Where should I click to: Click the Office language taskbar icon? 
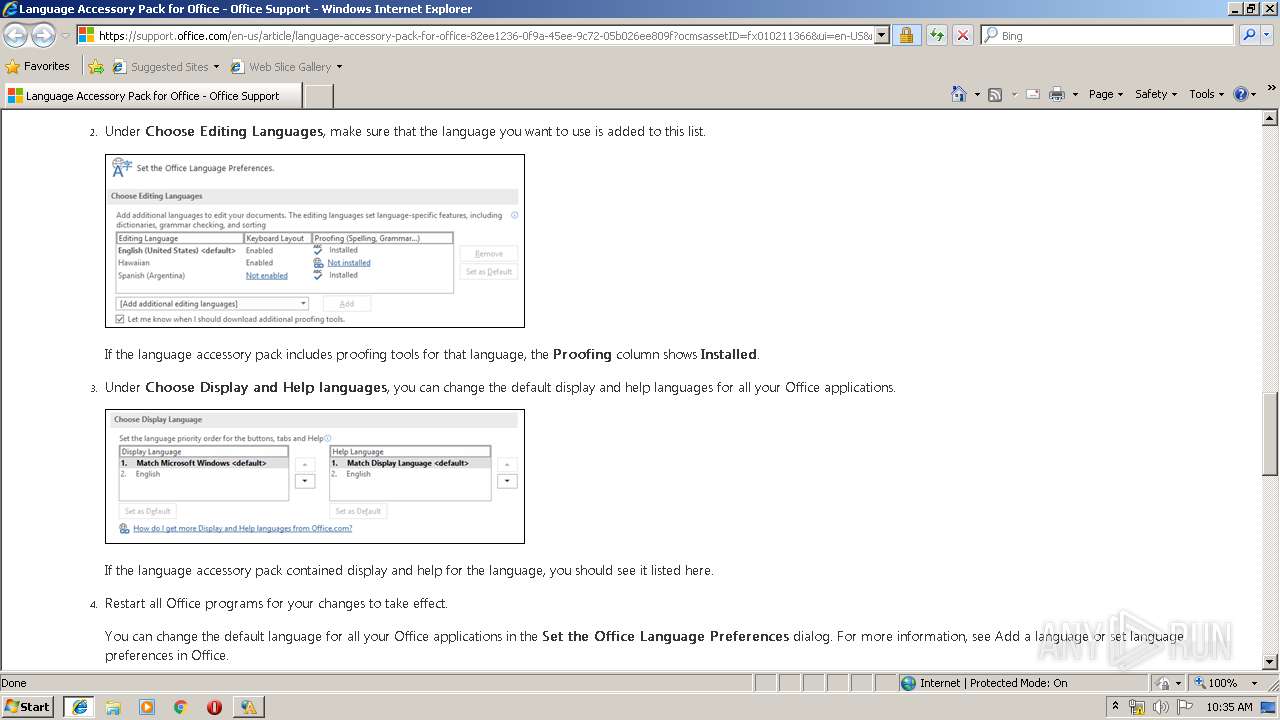click(248, 706)
